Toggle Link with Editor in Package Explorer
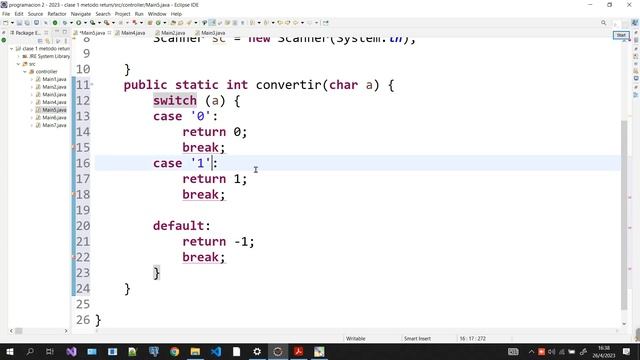The image size is (640, 360). 48,41
